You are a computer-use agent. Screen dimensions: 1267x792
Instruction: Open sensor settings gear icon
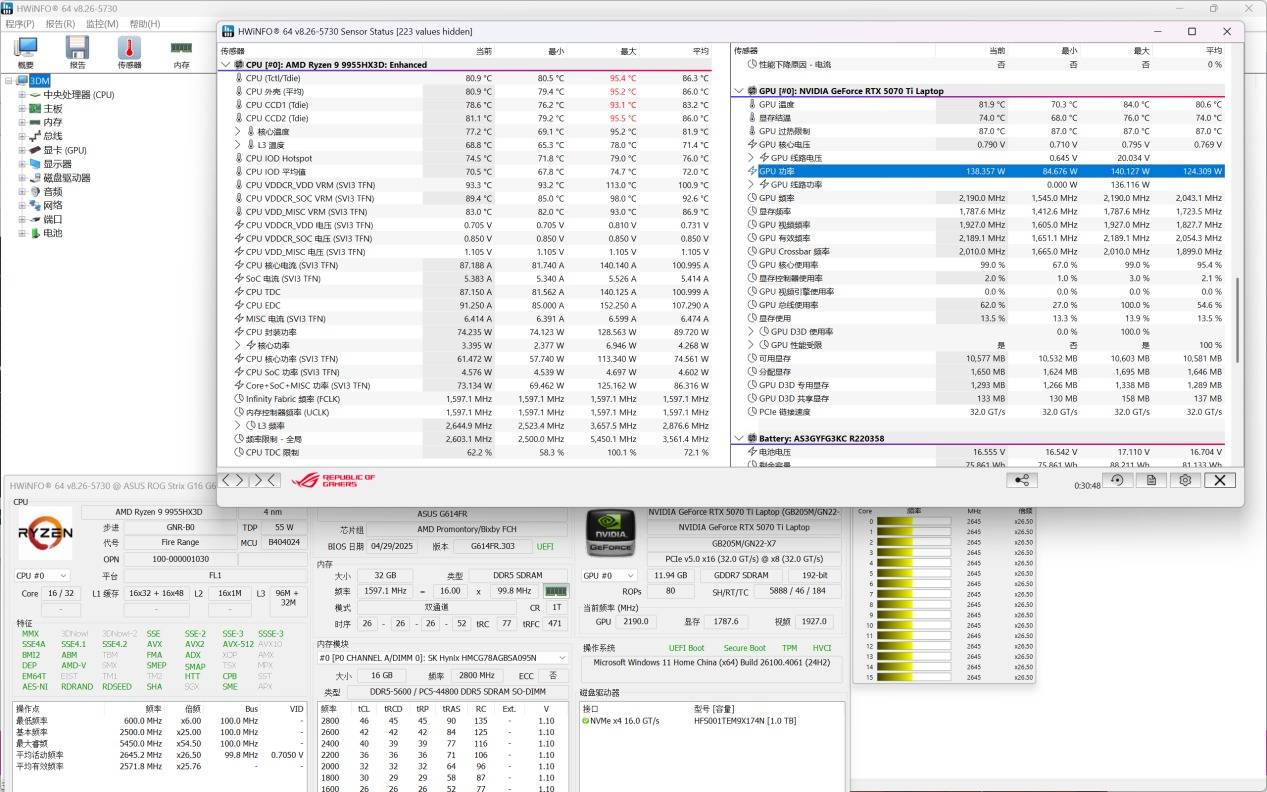point(1185,480)
